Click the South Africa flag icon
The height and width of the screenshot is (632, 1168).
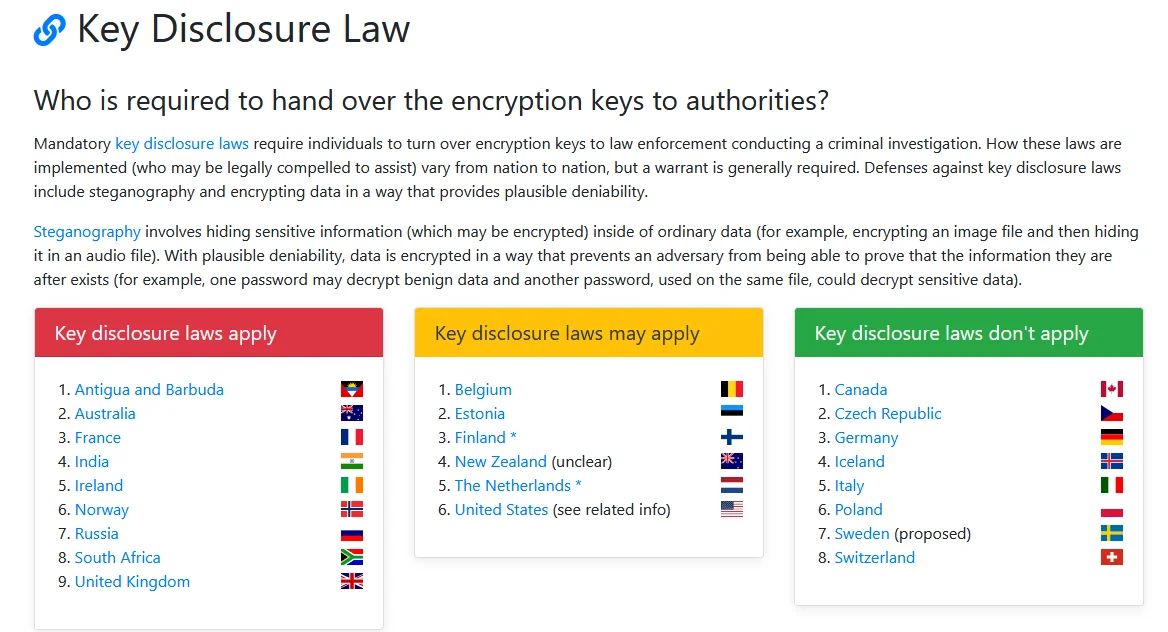click(x=351, y=557)
